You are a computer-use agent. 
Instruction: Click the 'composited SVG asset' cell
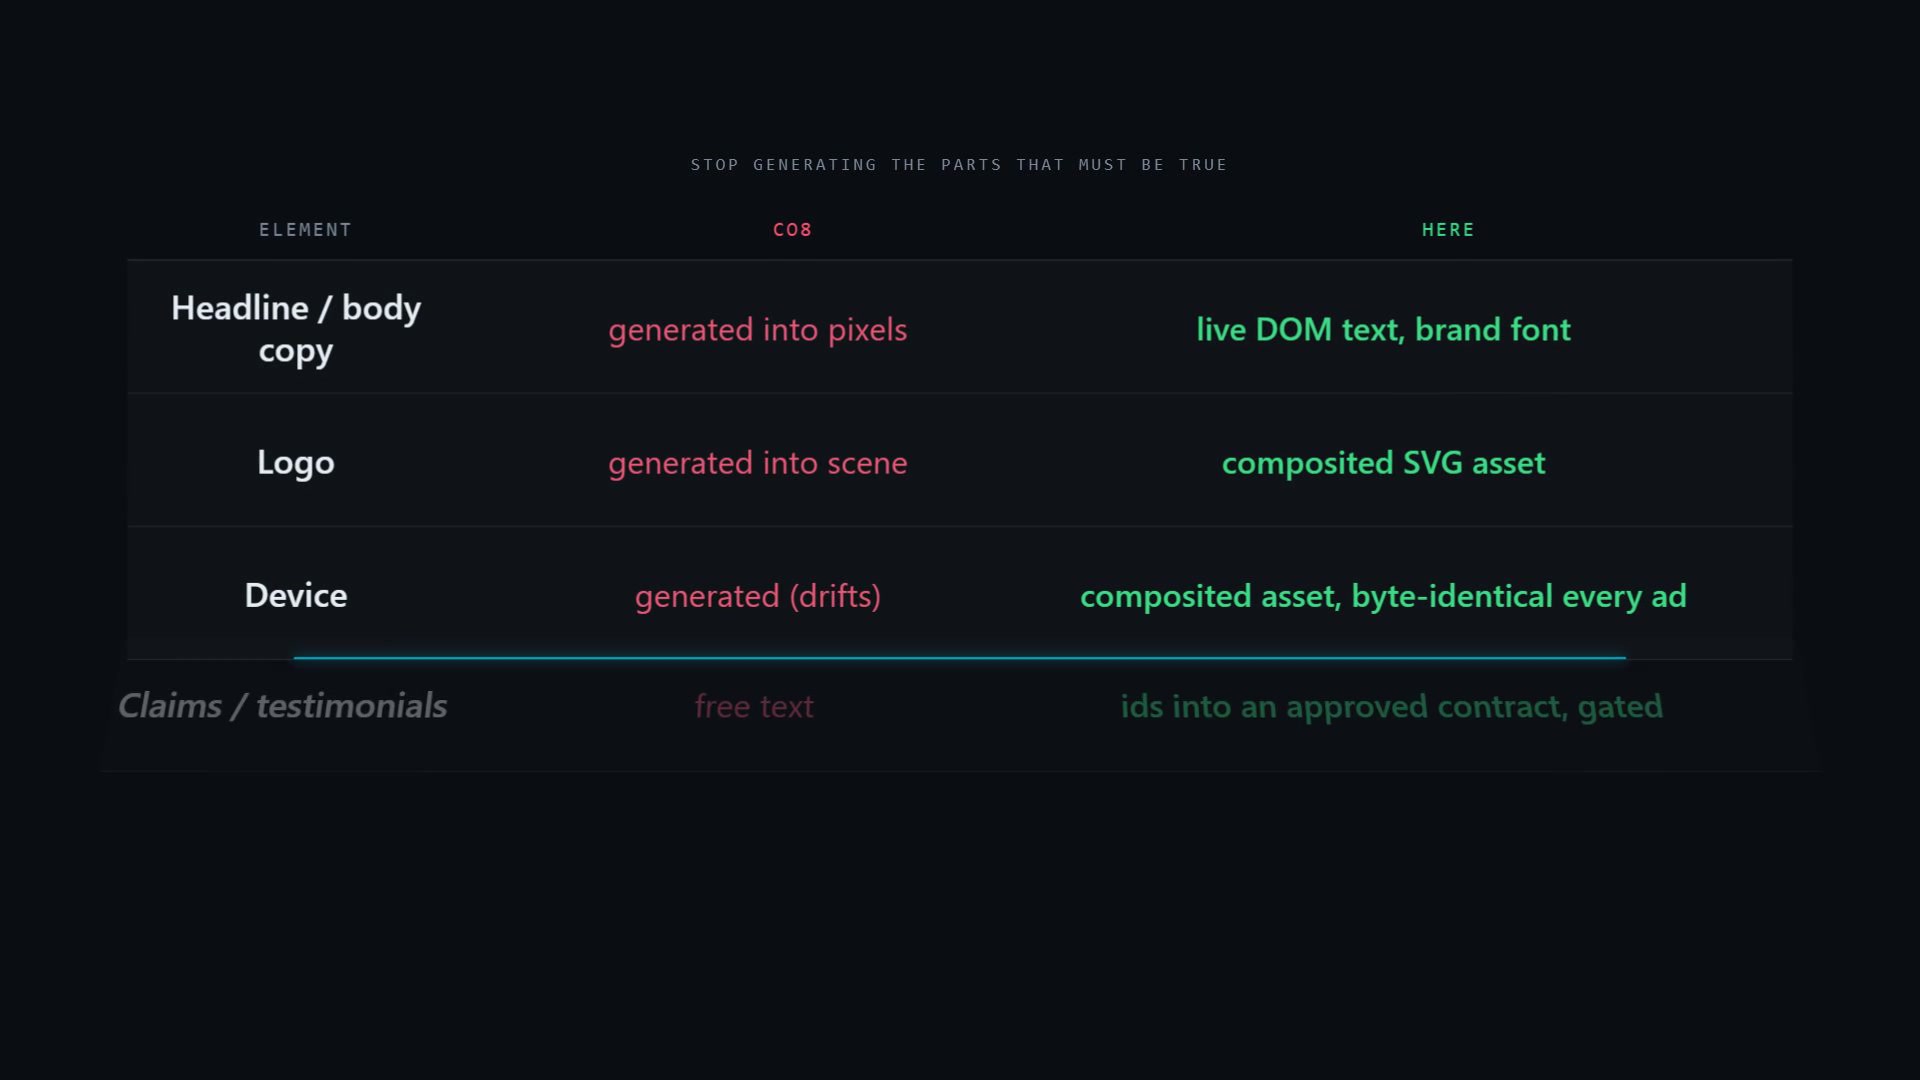pos(1384,463)
